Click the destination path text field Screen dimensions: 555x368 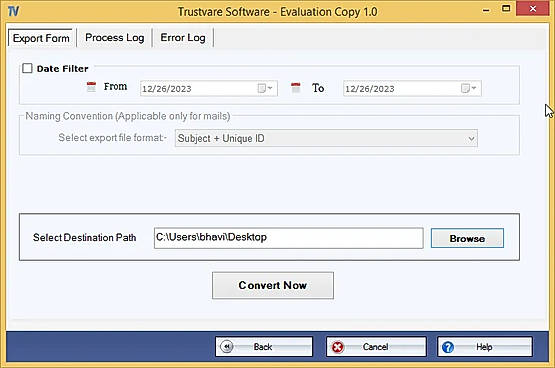tap(288, 238)
